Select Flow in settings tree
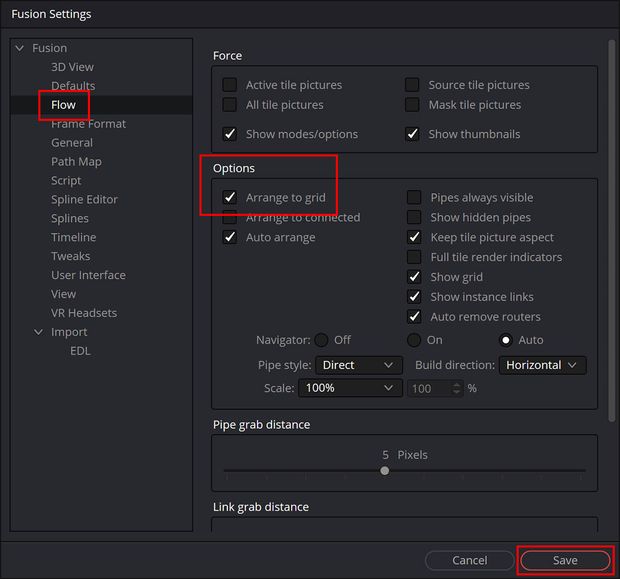The width and height of the screenshot is (620, 579). point(63,105)
